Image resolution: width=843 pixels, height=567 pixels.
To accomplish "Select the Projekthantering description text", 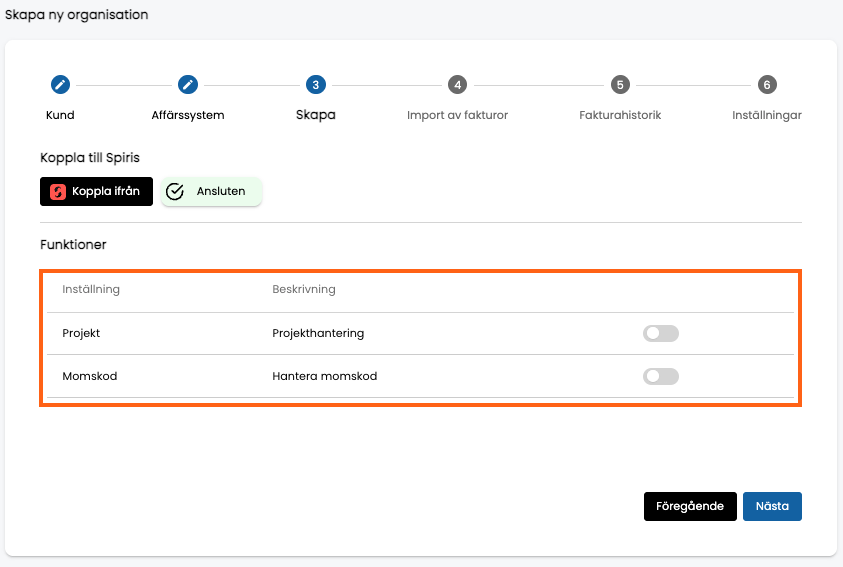I will click(318, 333).
